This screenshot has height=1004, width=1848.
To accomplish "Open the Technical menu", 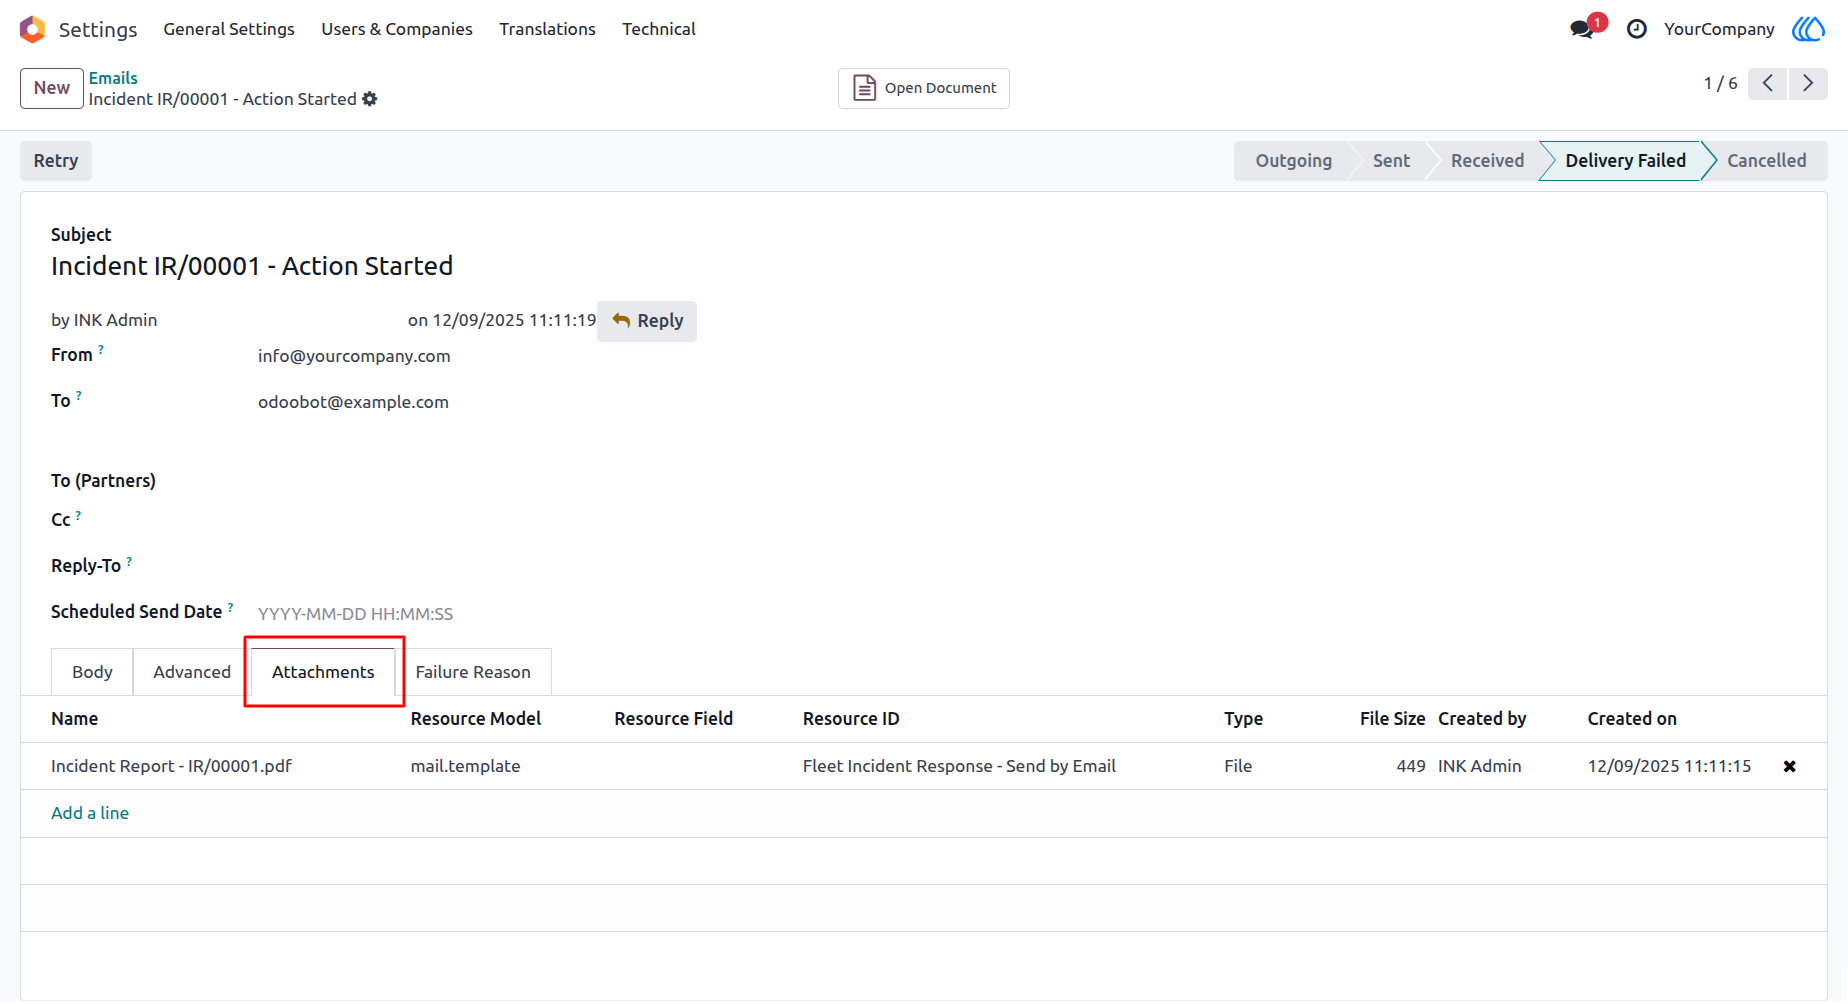I will click(x=659, y=29).
